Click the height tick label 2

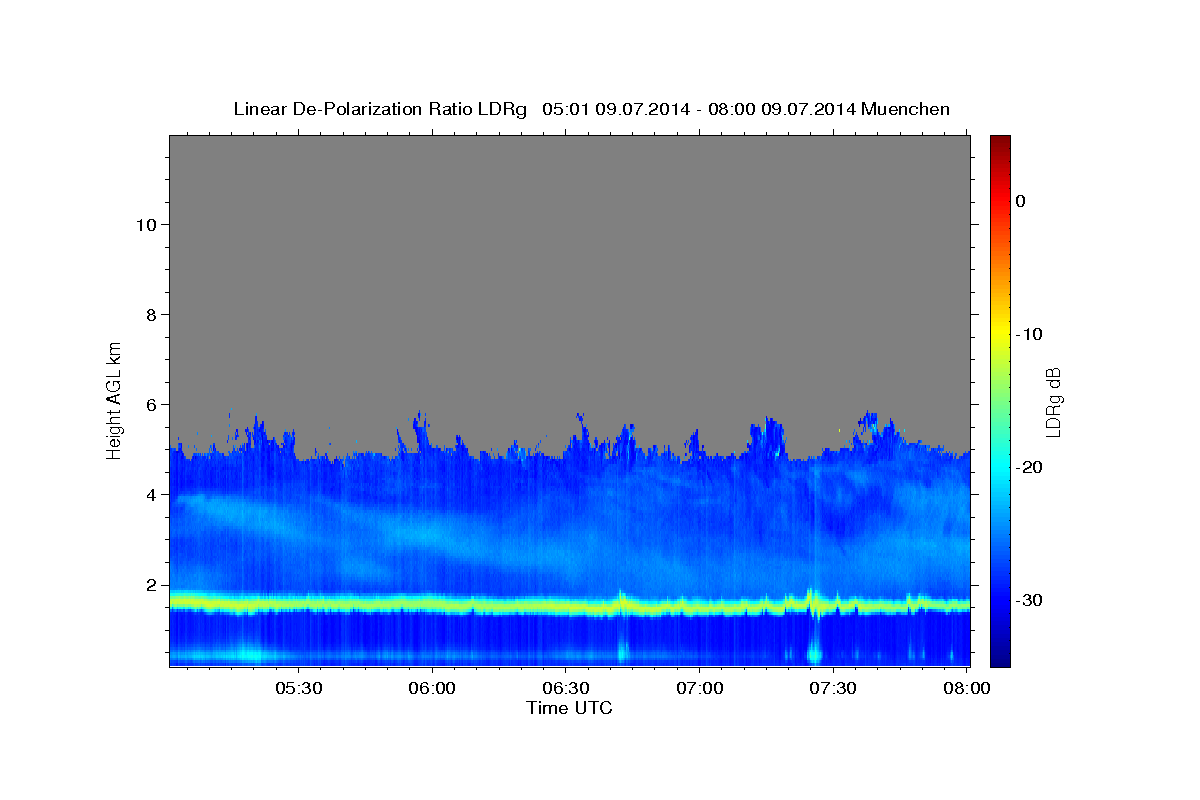click(153, 585)
